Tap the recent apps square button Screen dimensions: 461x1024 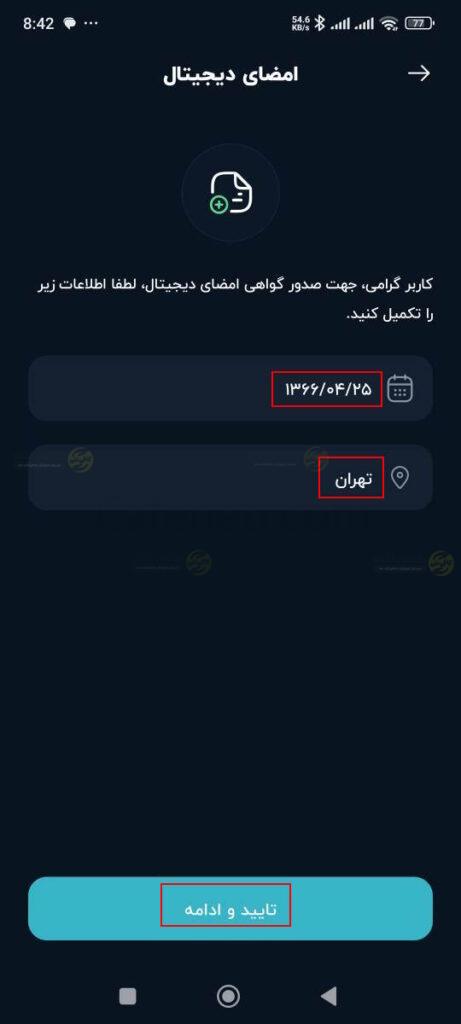128,995
